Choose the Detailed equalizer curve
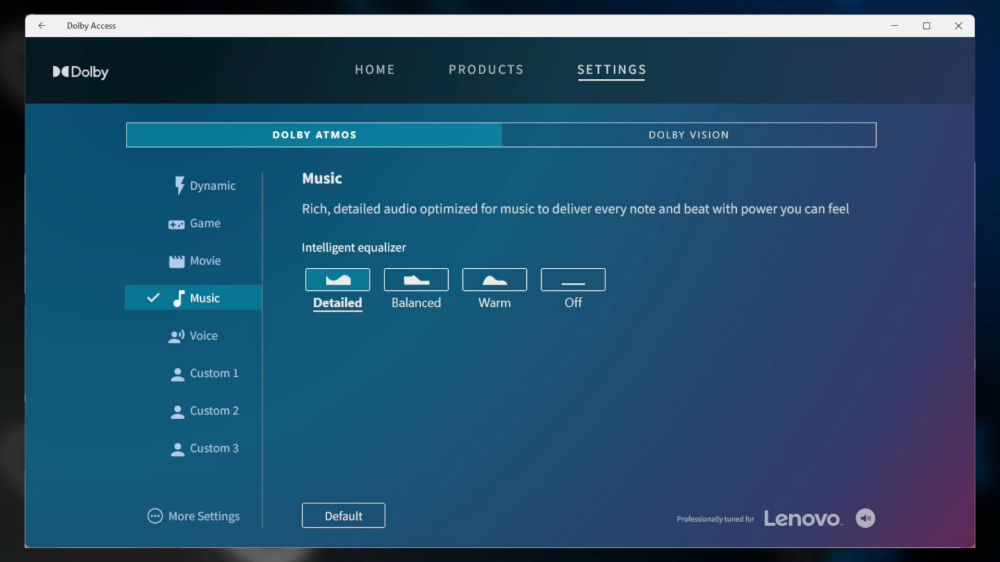 337,279
